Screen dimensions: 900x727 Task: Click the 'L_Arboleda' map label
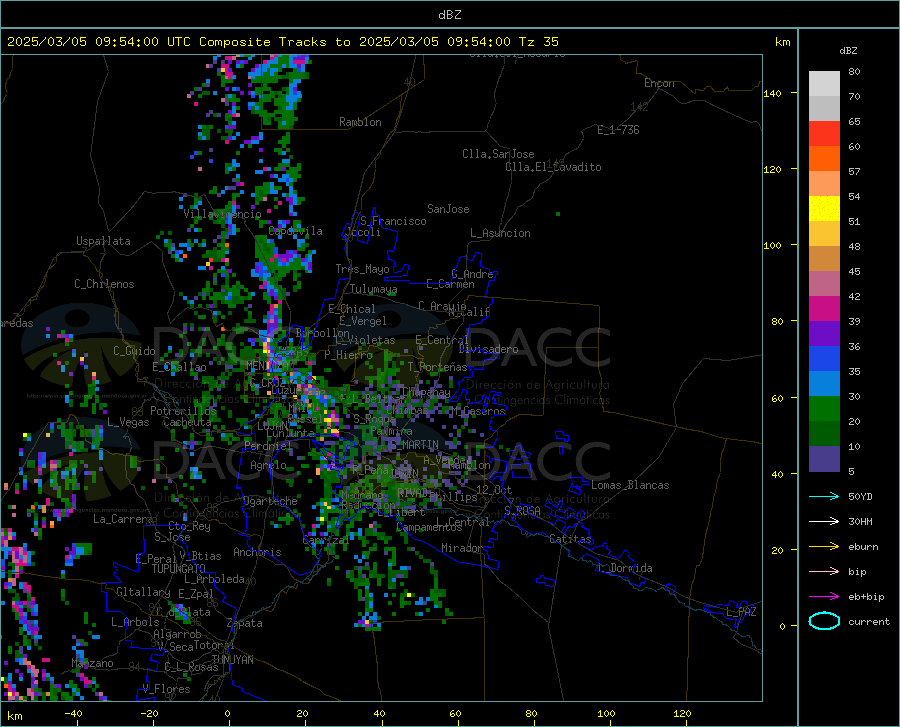214,579
